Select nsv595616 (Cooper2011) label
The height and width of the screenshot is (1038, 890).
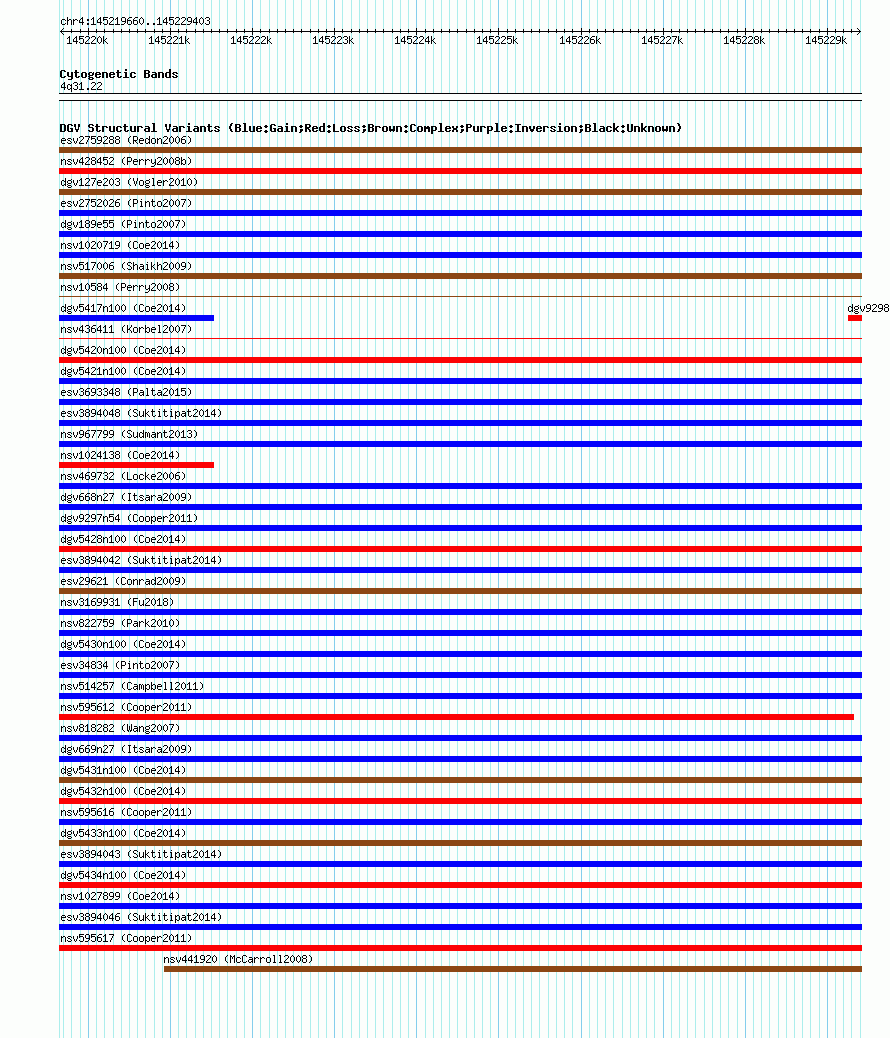point(126,812)
